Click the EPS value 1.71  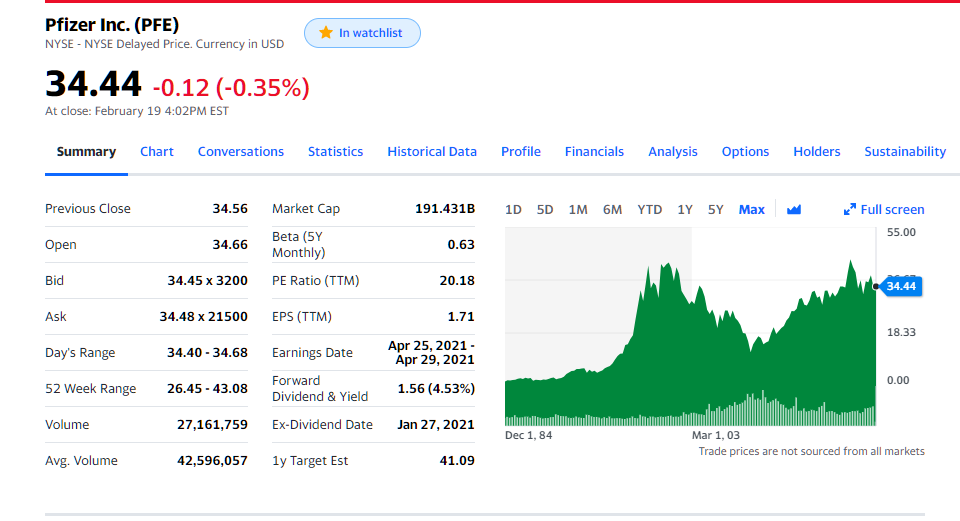[461, 317]
